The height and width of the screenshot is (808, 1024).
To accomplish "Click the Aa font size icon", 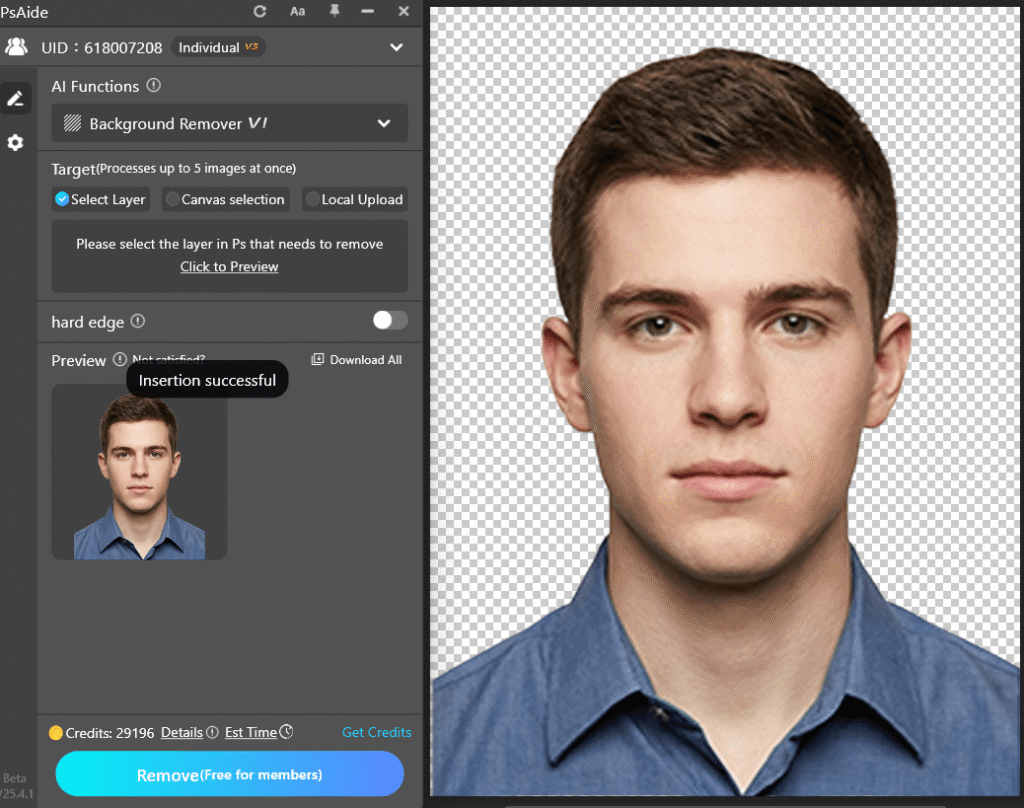I will 297,12.
